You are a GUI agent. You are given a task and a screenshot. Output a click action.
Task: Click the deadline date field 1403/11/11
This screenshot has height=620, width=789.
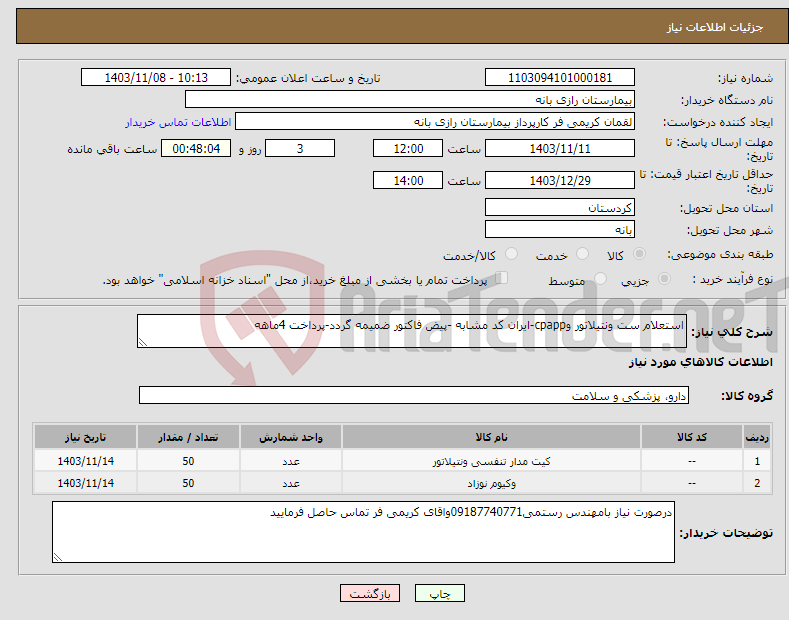click(560, 148)
